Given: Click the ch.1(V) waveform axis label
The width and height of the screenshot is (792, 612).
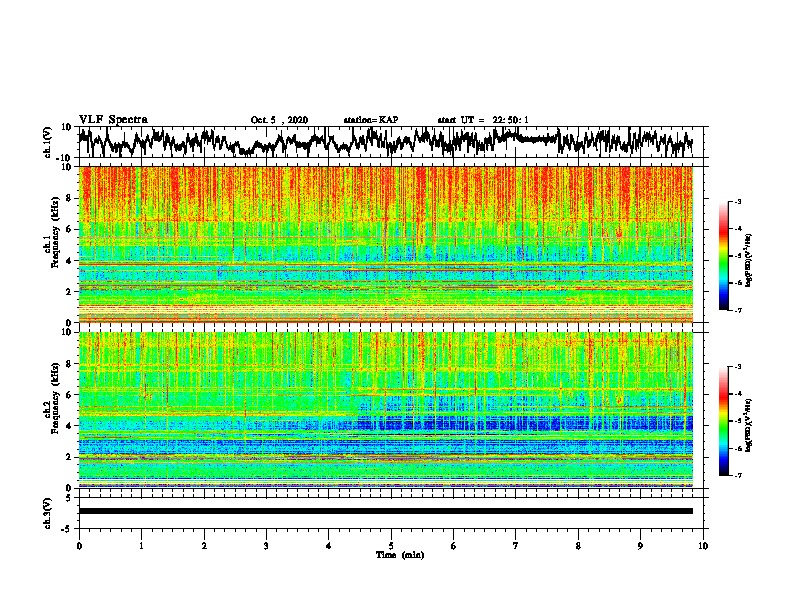Looking at the screenshot, I should pos(47,142).
